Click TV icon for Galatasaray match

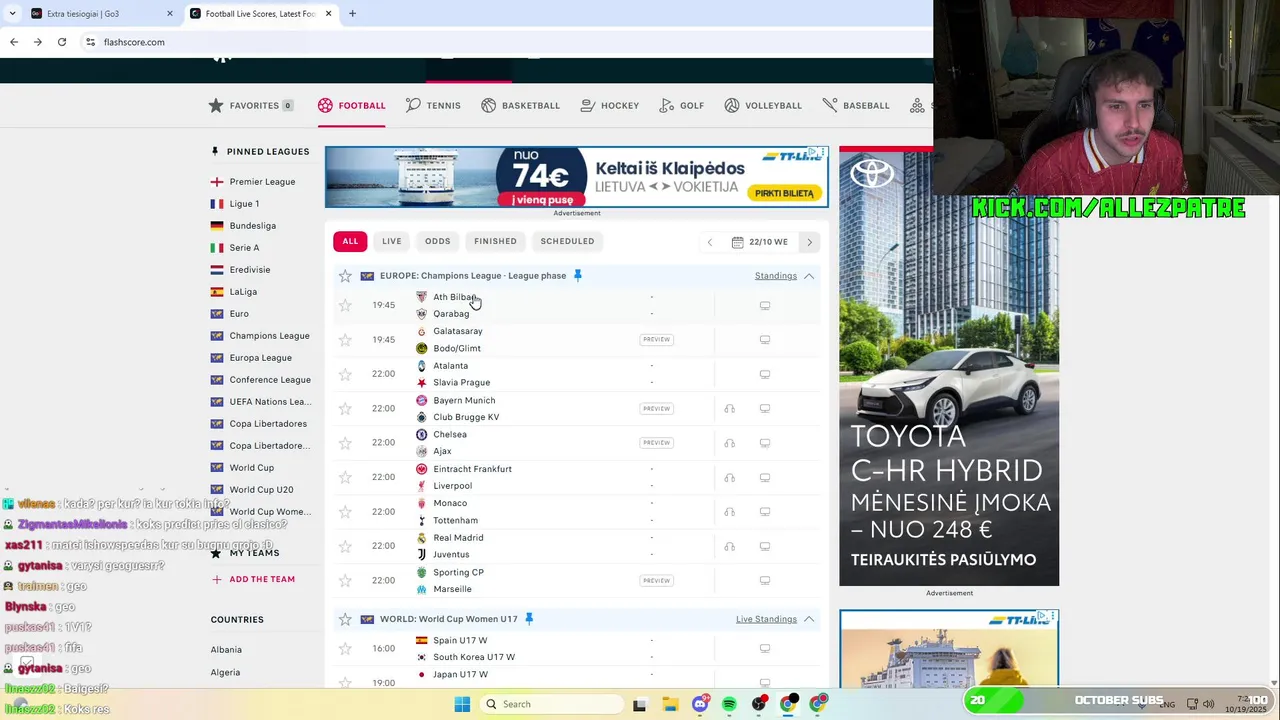pos(765,340)
